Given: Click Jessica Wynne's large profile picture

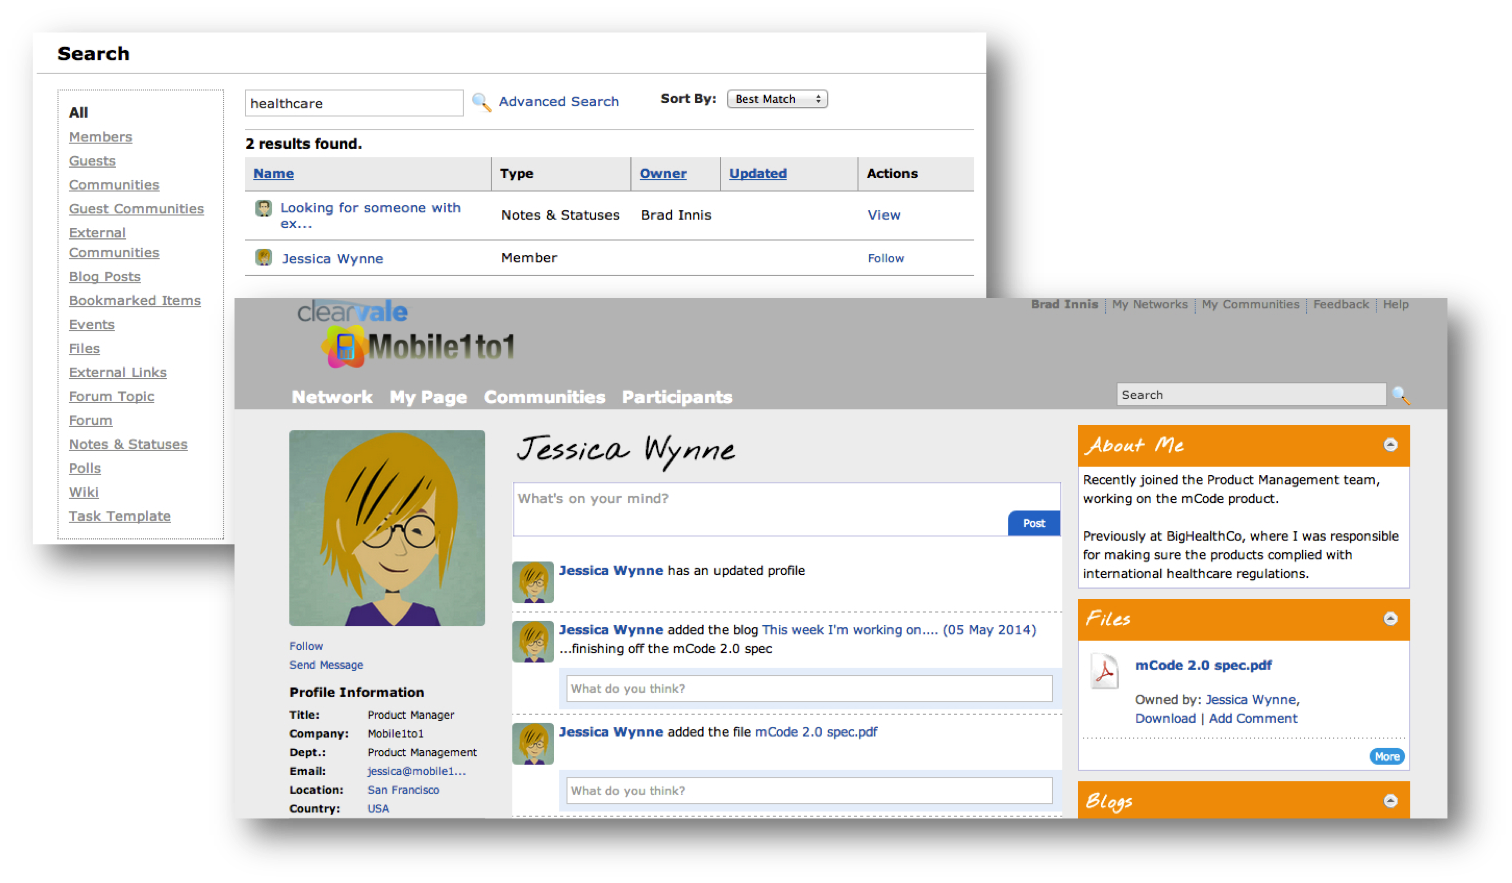Looking at the screenshot, I should pos(387,528).
